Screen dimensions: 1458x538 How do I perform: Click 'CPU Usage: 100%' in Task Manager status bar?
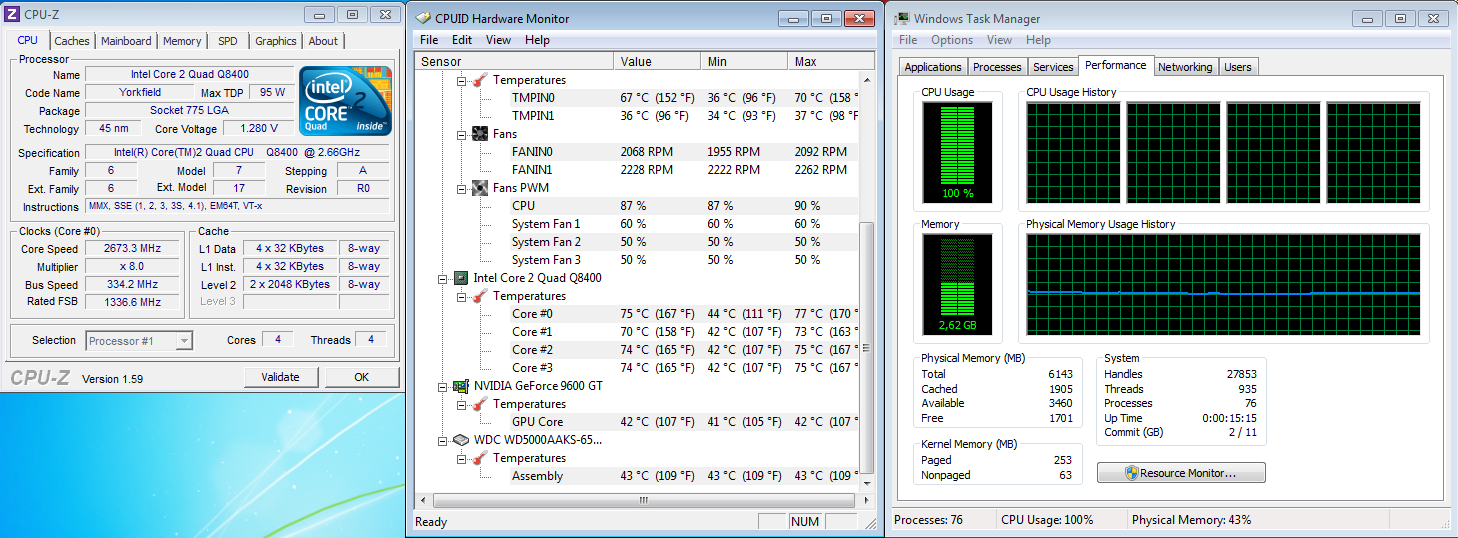coord(1047,520)
